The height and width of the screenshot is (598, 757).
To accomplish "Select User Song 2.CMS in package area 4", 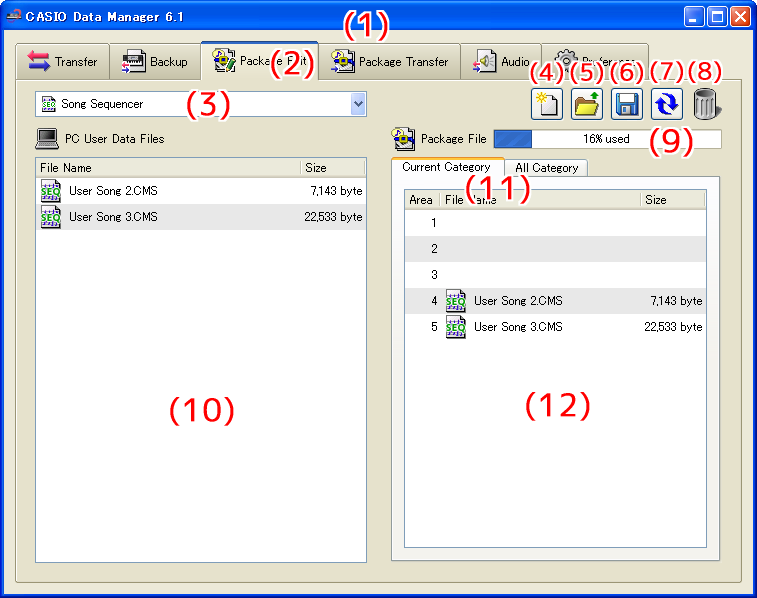I will click(555, 301).
